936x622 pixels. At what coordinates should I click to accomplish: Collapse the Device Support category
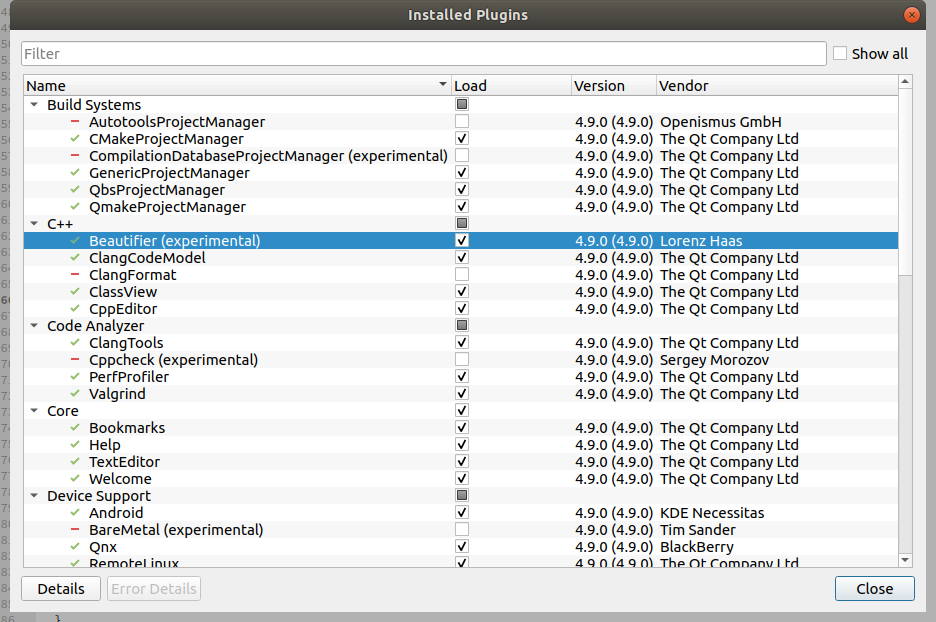tap(33, 495)
